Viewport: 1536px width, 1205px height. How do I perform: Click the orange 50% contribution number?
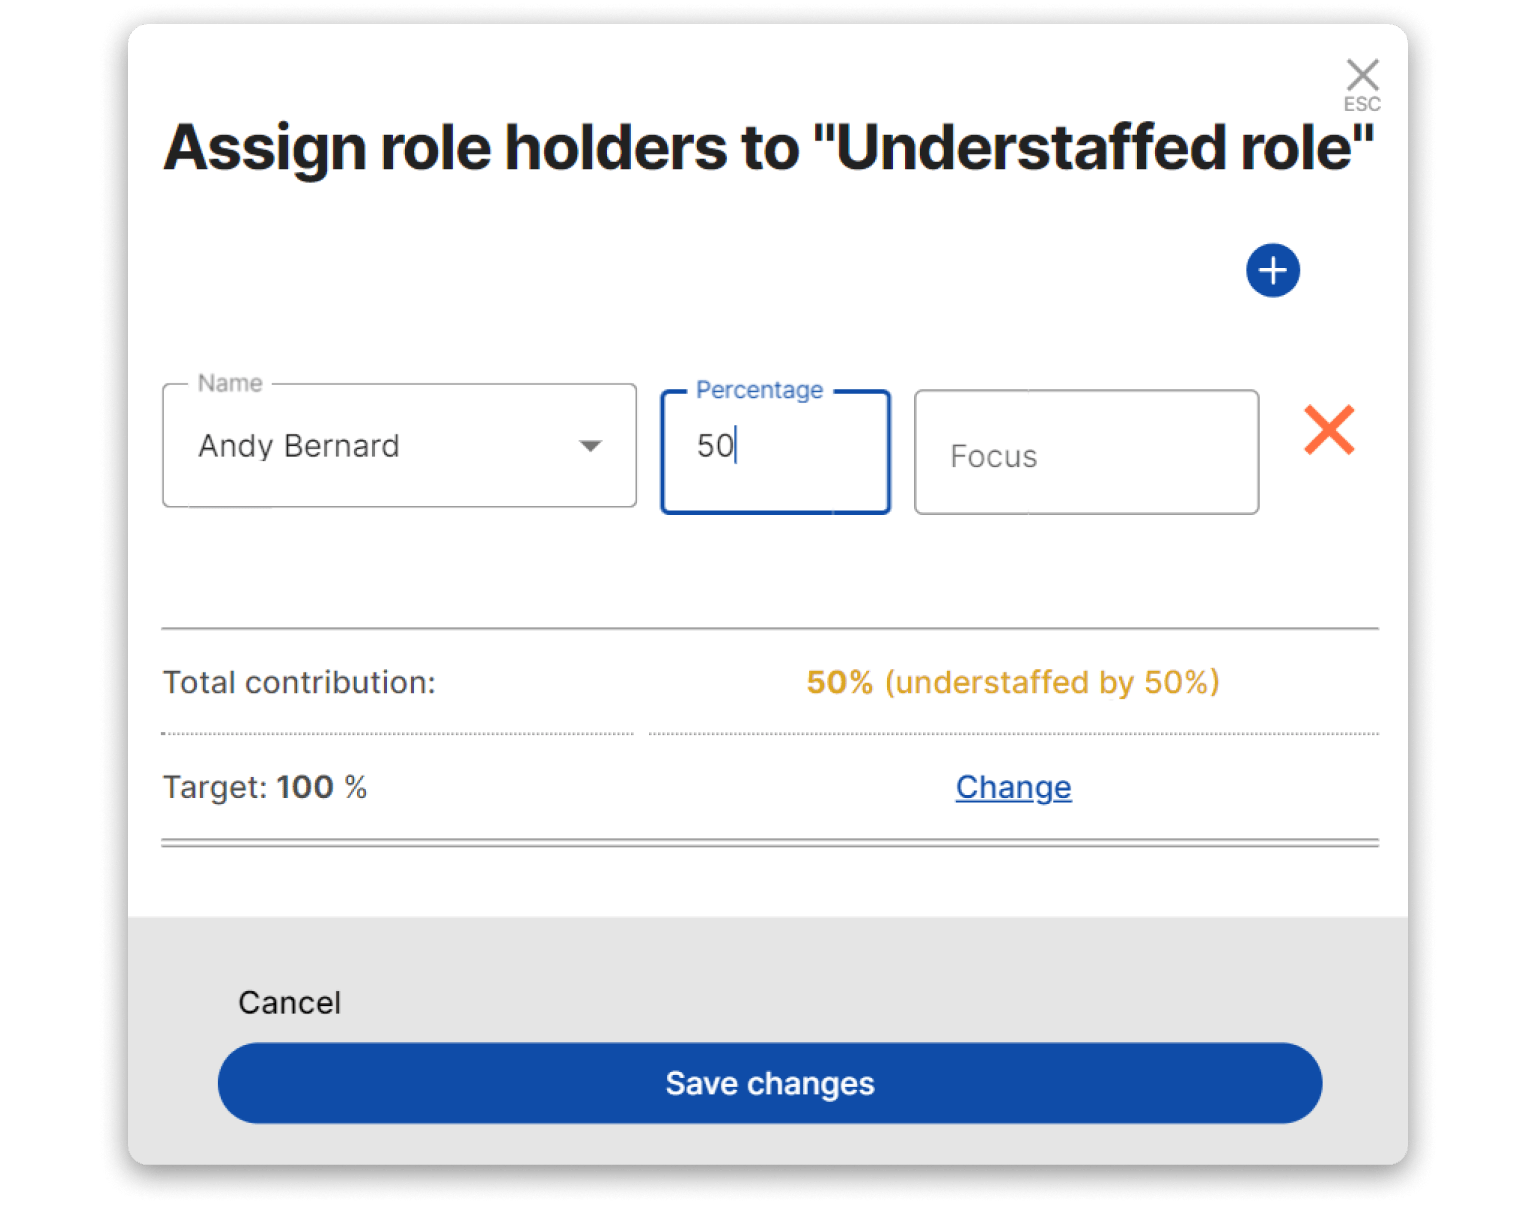[x=839, y=683]
